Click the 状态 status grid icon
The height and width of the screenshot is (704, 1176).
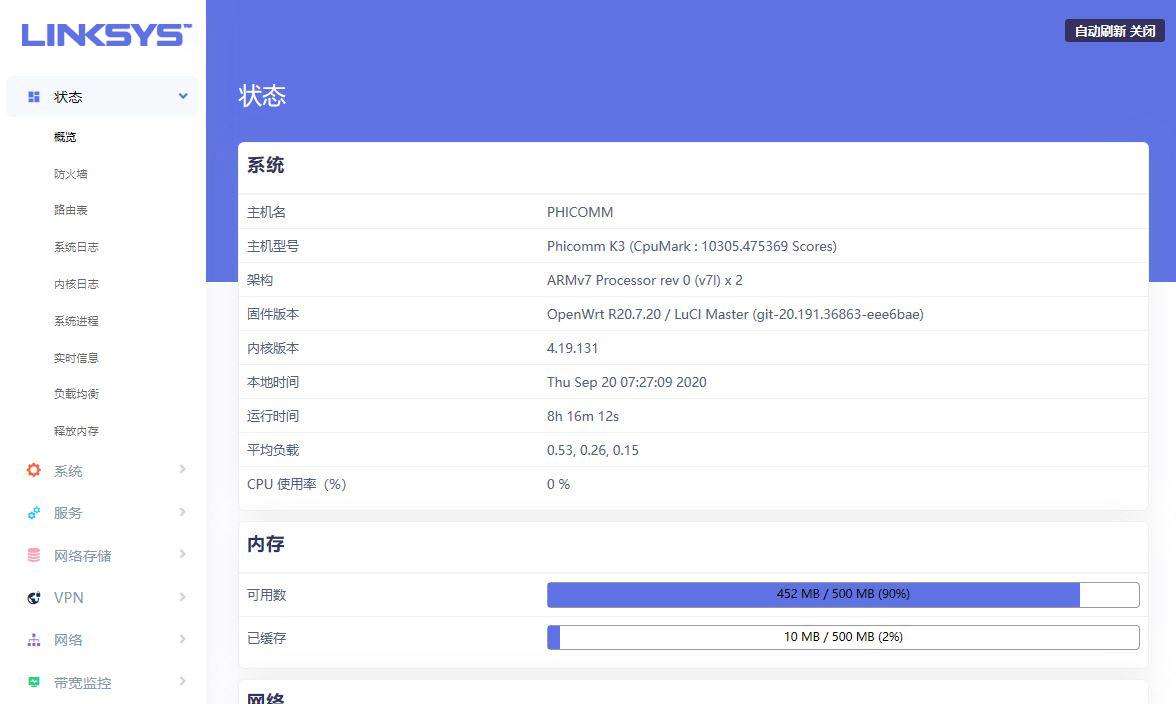[x=32, y=96]
